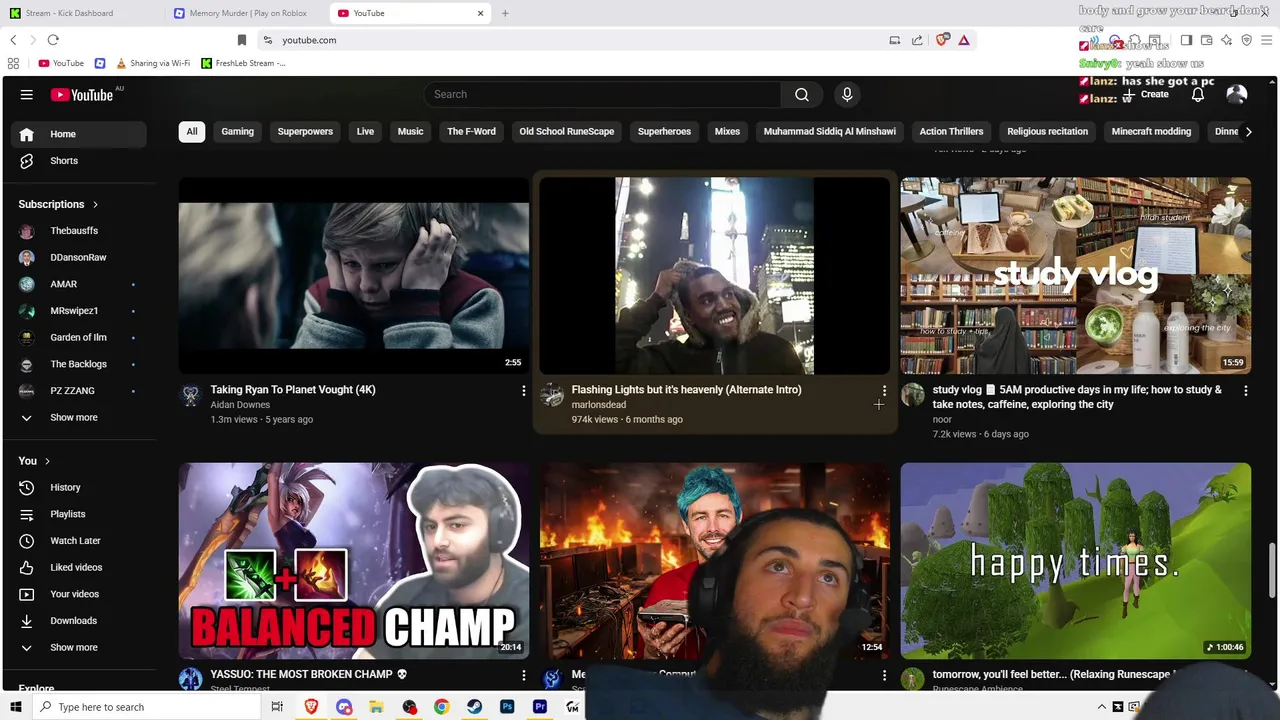Select the Old School RuneScape chip
This screenshot has height=720, width=1280.
(566, 131)
